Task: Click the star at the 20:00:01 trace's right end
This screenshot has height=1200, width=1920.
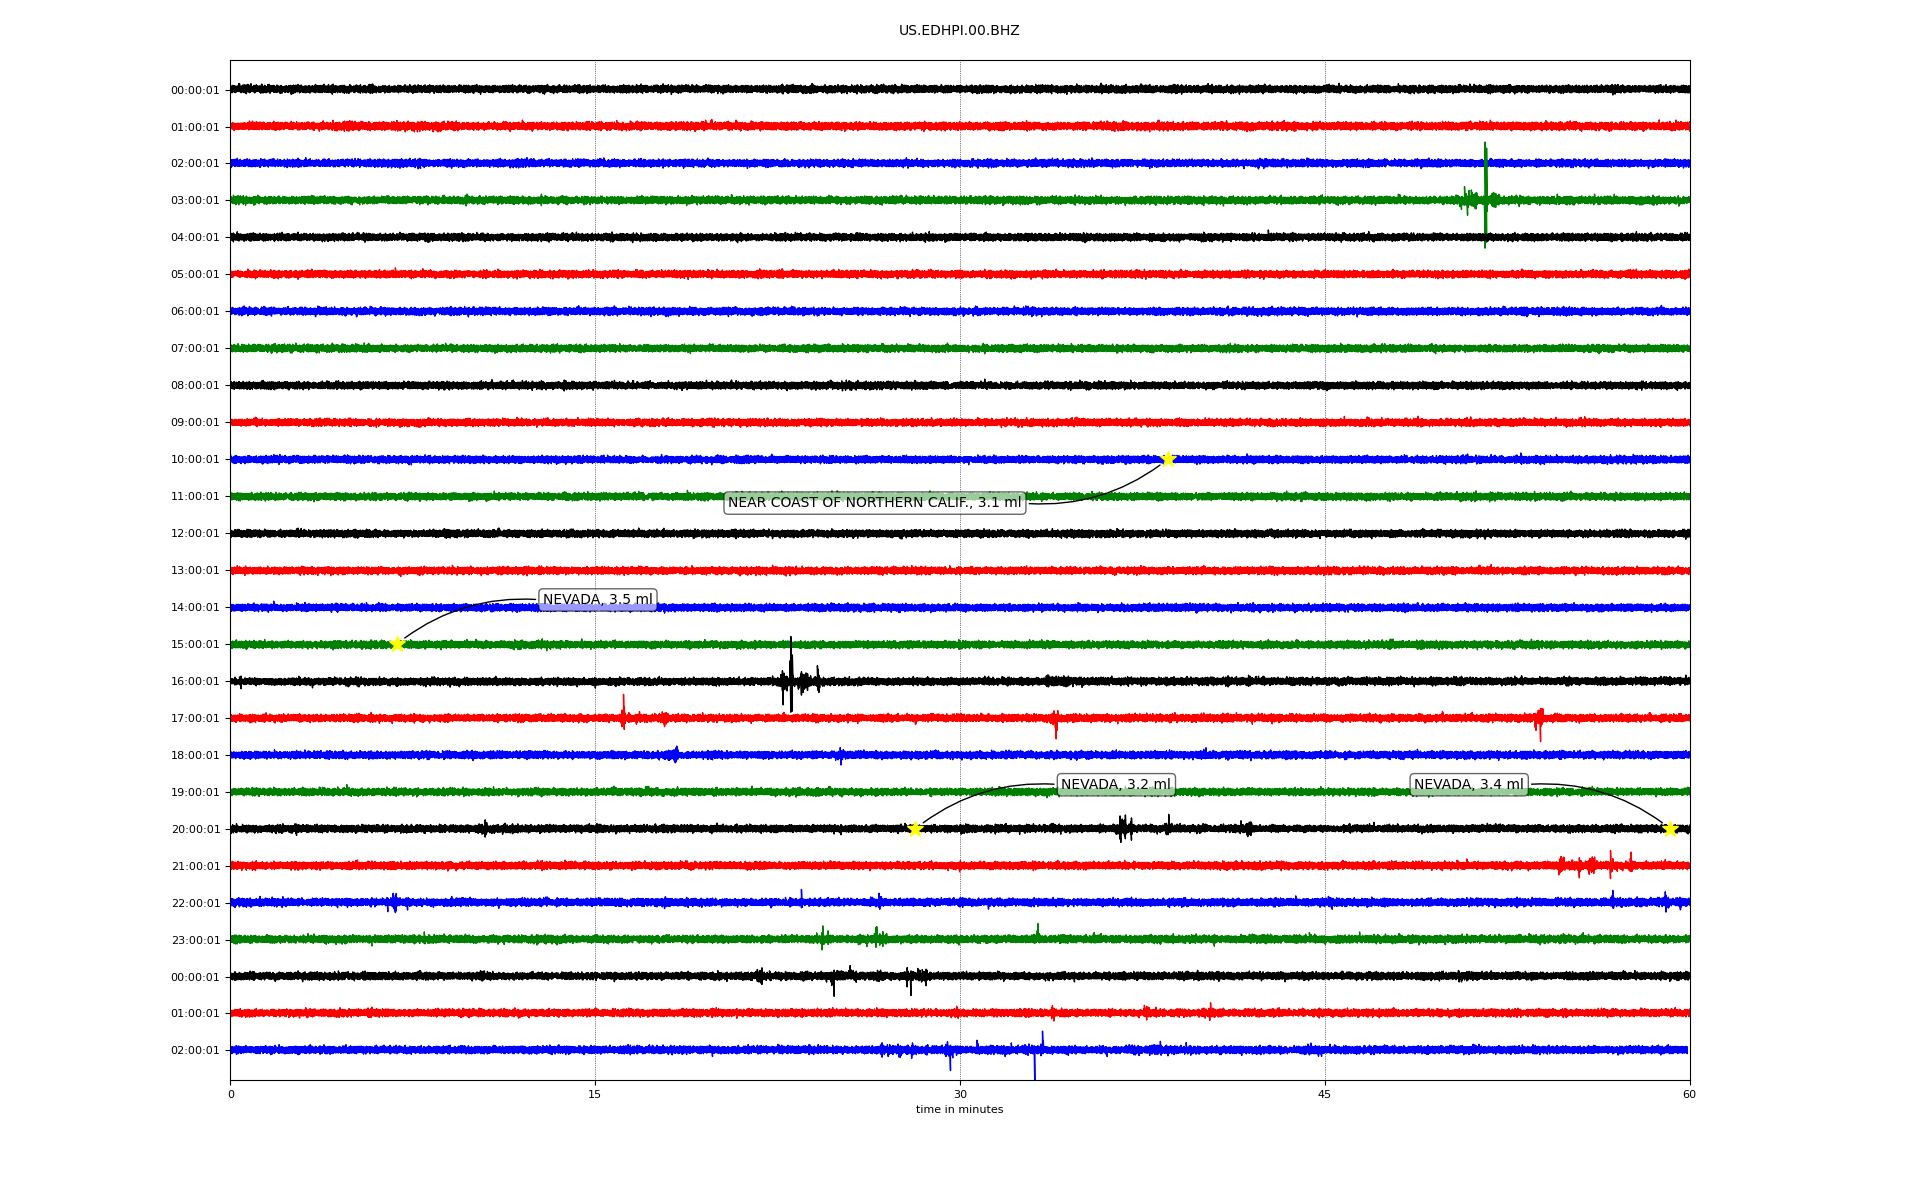Action: pos(1669,829)
